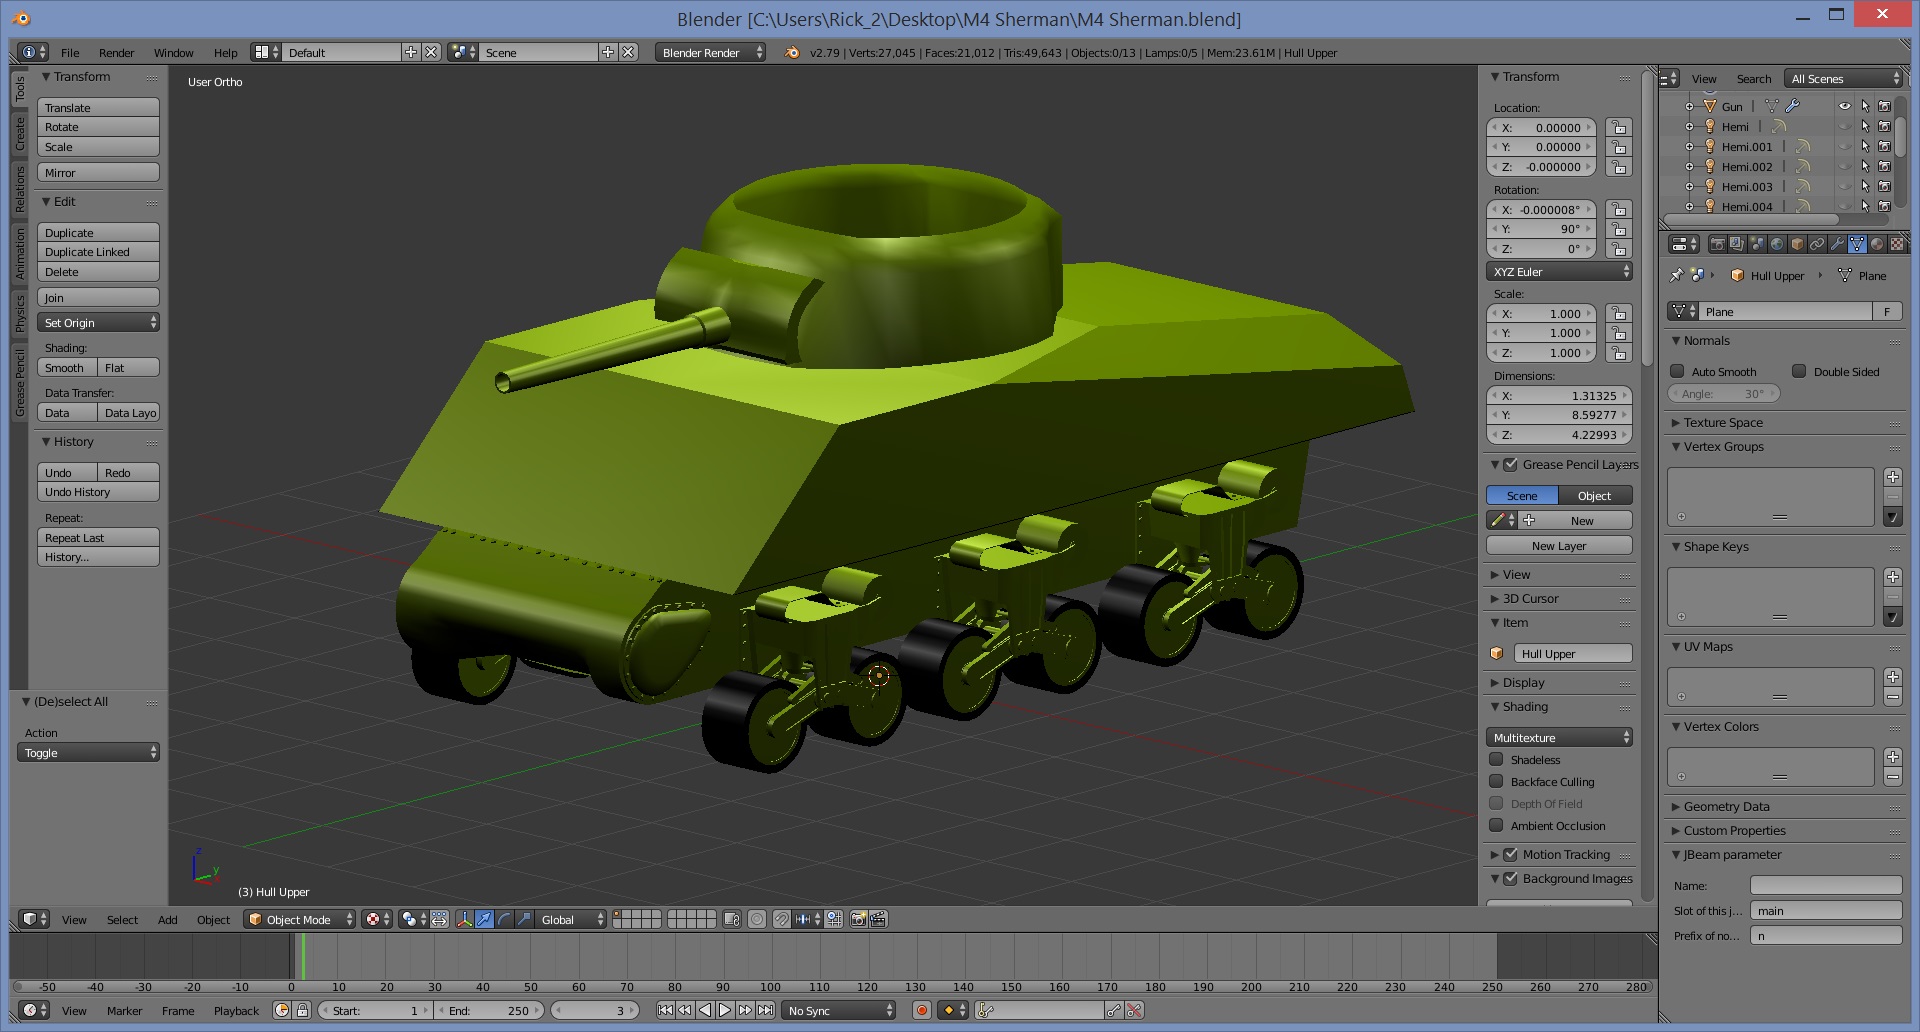The height and width of the screenshot is (1032, 1920).
Task: Open the Object properties tab (cube icon)
Action: (1797, 244)
